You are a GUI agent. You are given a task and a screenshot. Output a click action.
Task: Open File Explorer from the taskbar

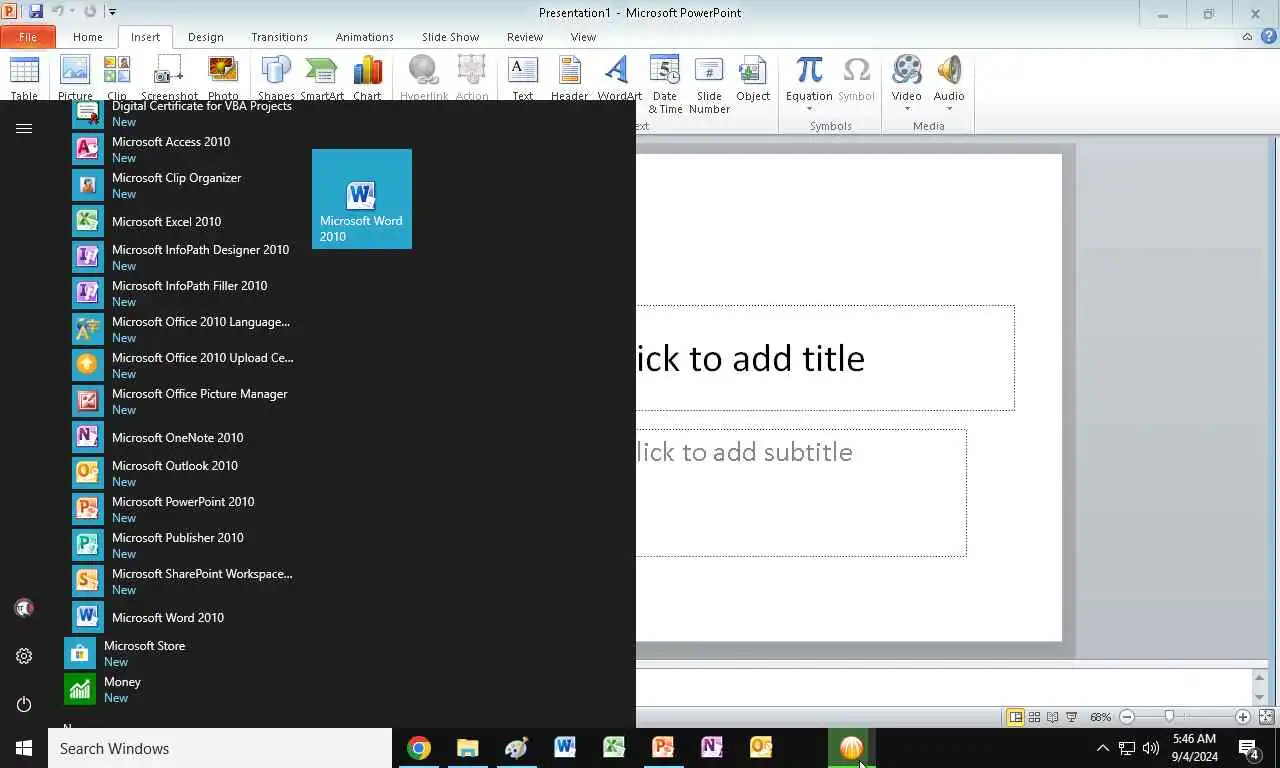(468, 748)
